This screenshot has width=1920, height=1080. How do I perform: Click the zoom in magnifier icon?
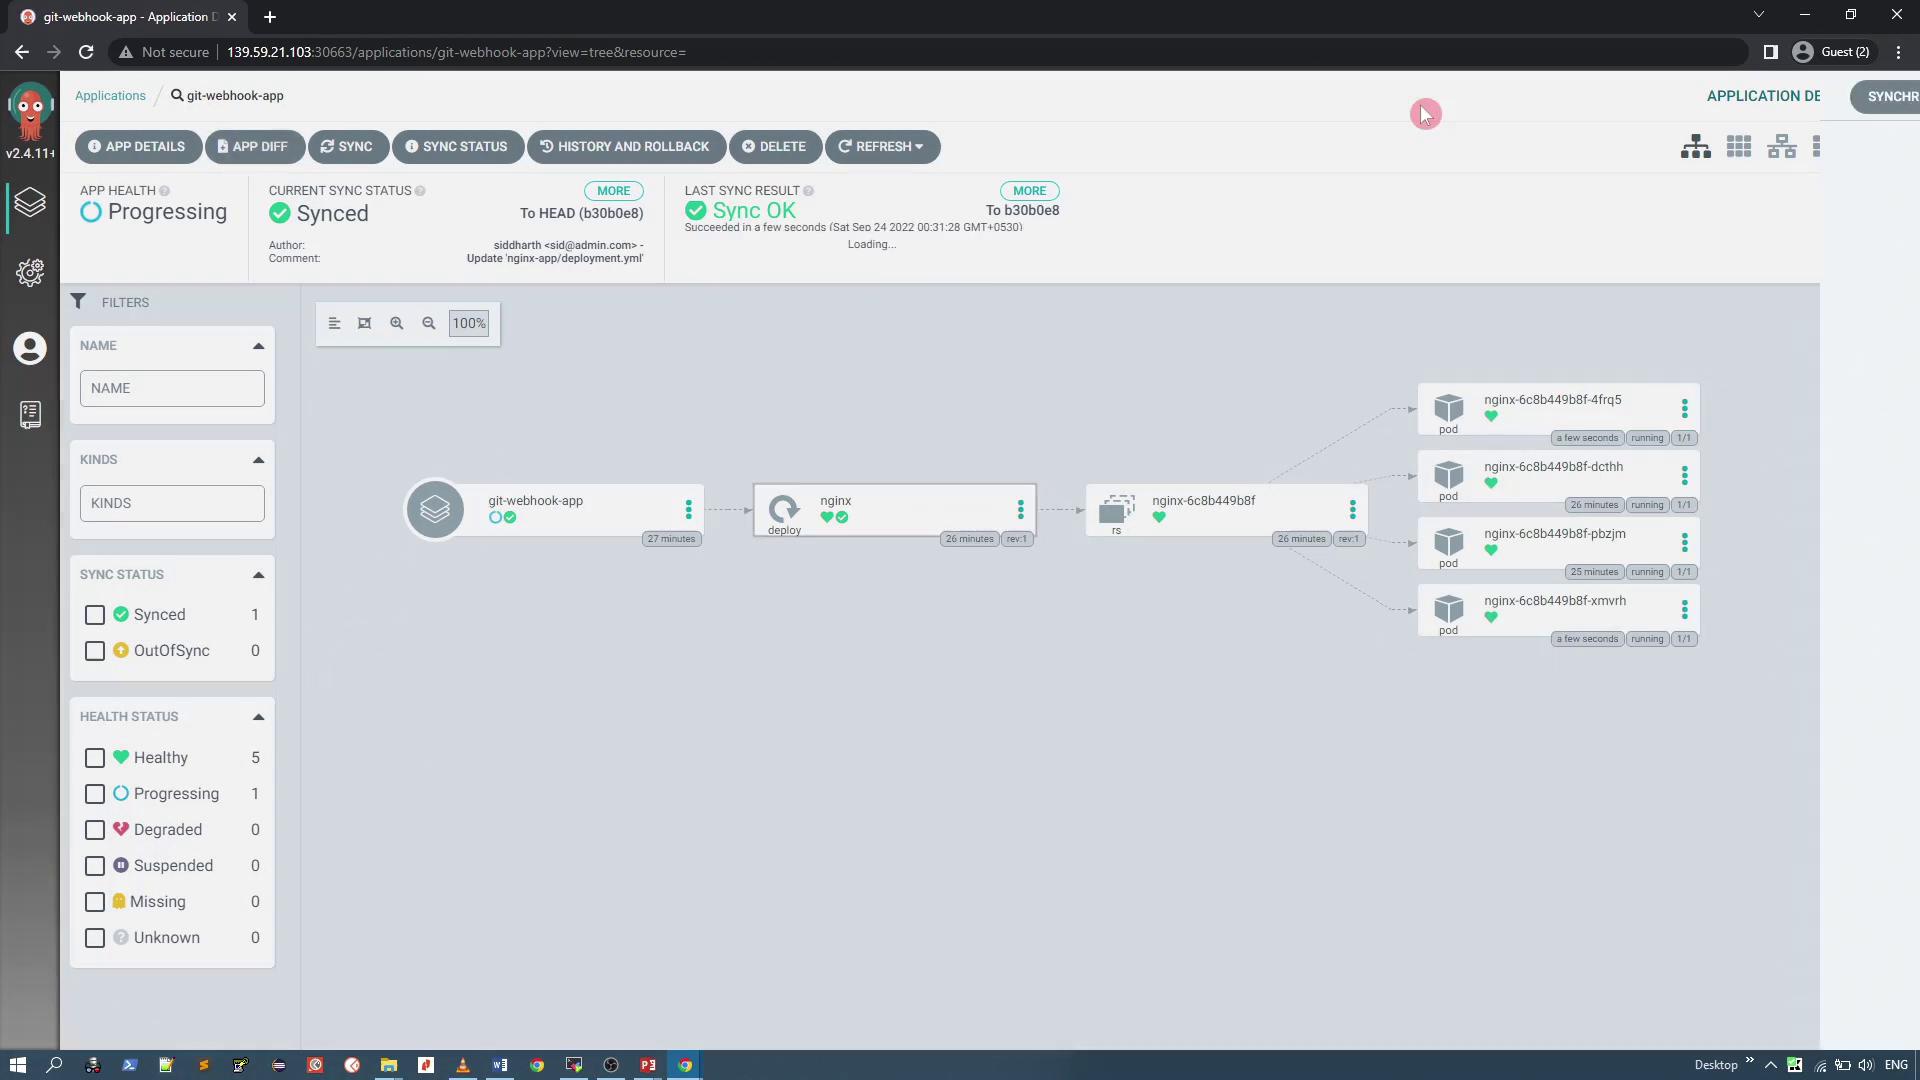(x=397, y=323)
